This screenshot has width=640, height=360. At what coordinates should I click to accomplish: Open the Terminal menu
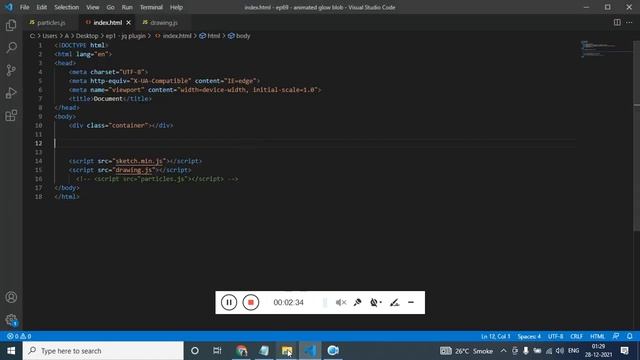point(151,7)
